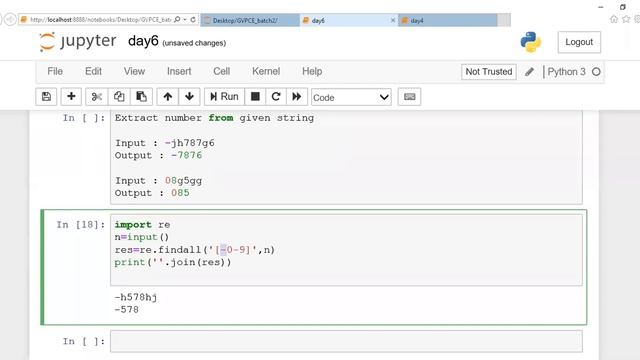This screenshot has width=640, height=360.
Task: Interrupt the kernel with the stop icon
Action: click(x=255, y=97)
